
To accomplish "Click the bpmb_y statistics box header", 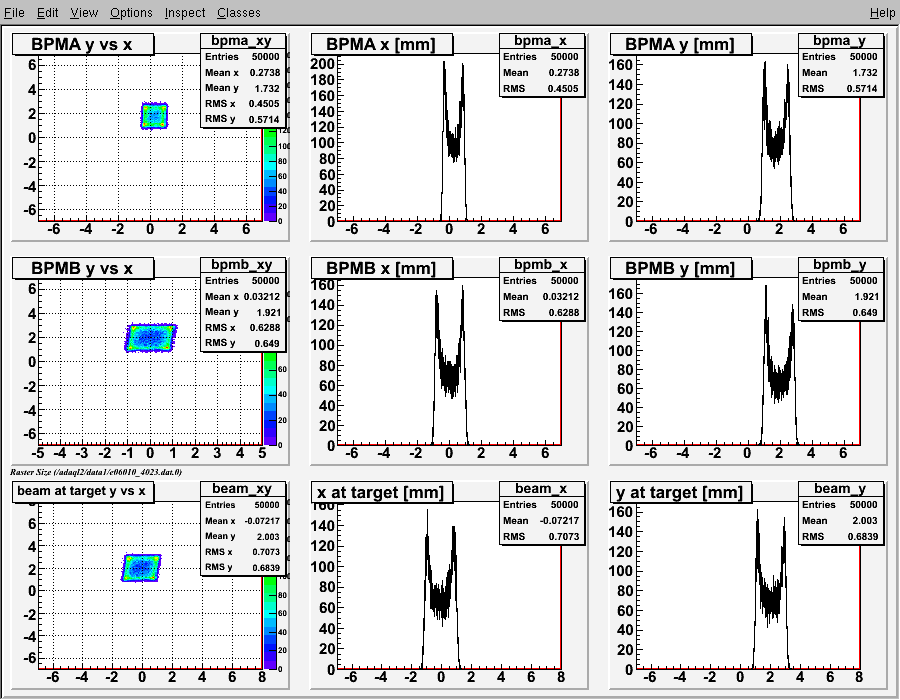I will (x=840, y=265).
